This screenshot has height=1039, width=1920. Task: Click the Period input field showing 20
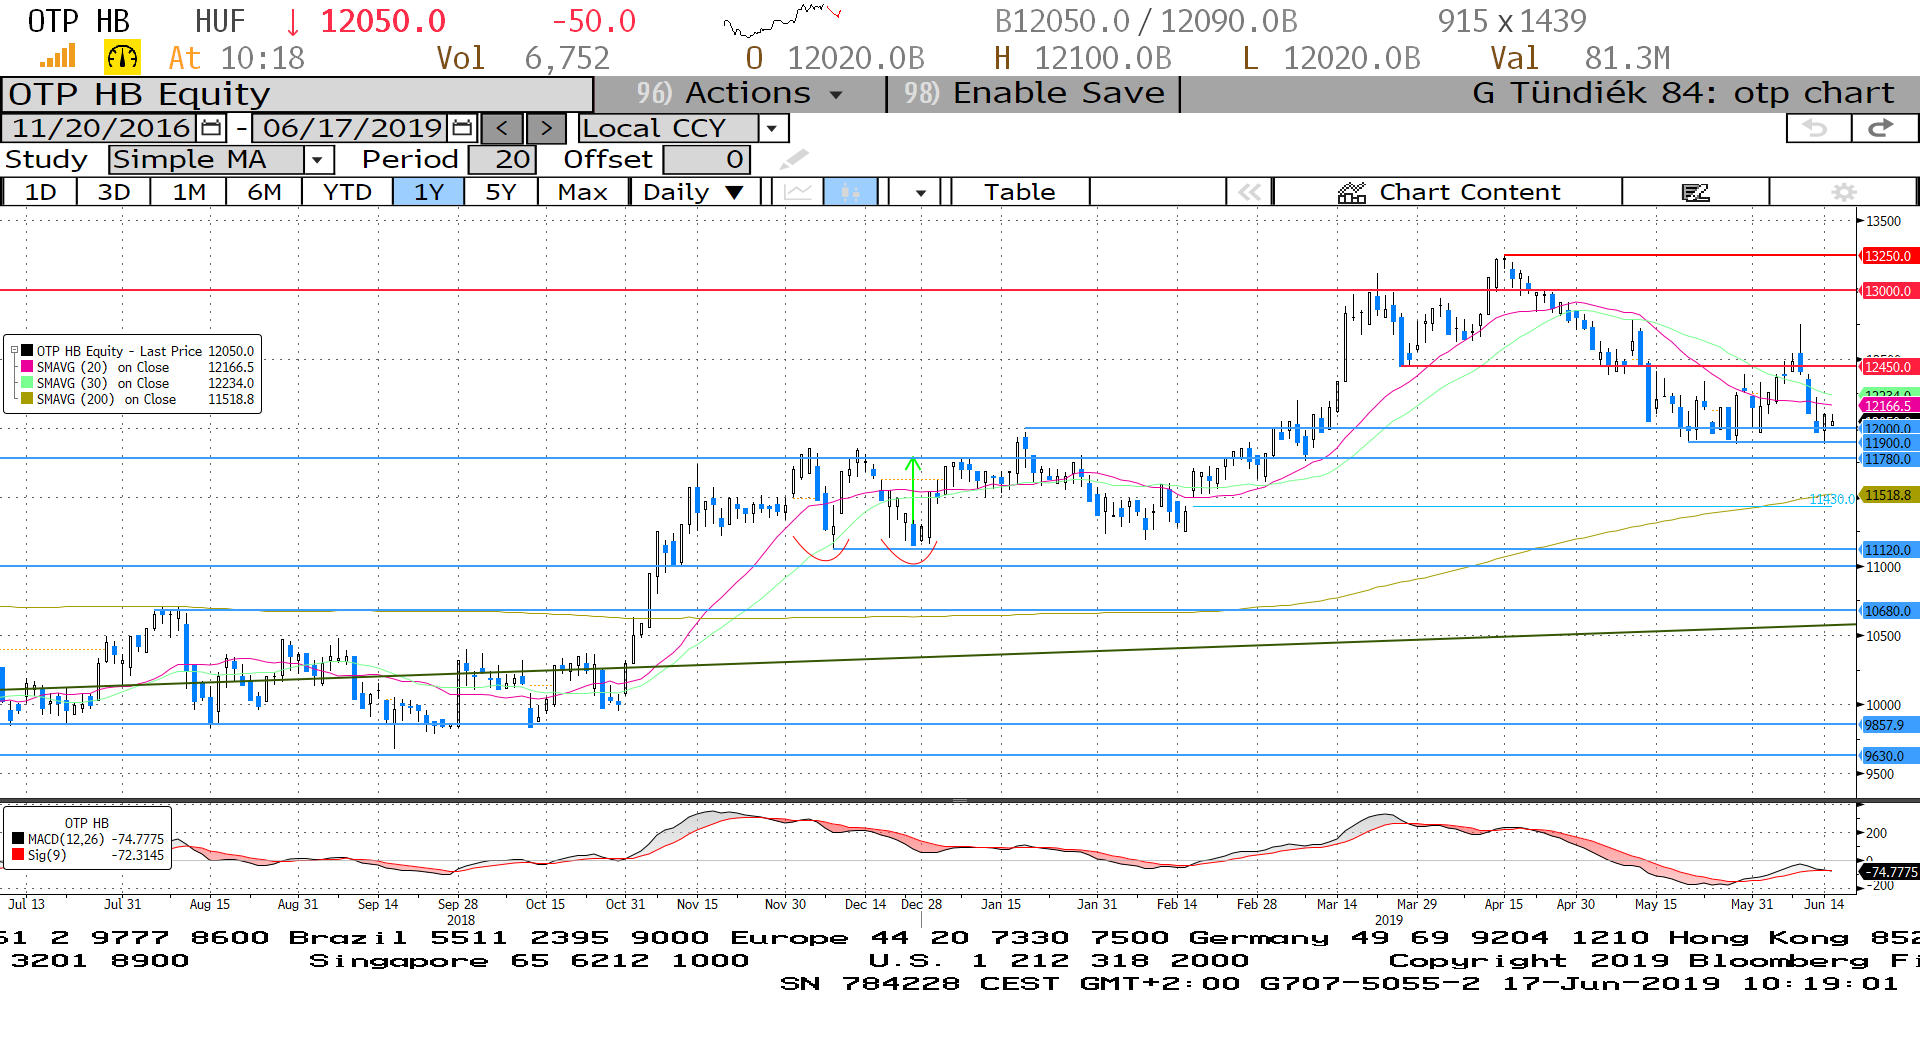(x=502, y=160)
